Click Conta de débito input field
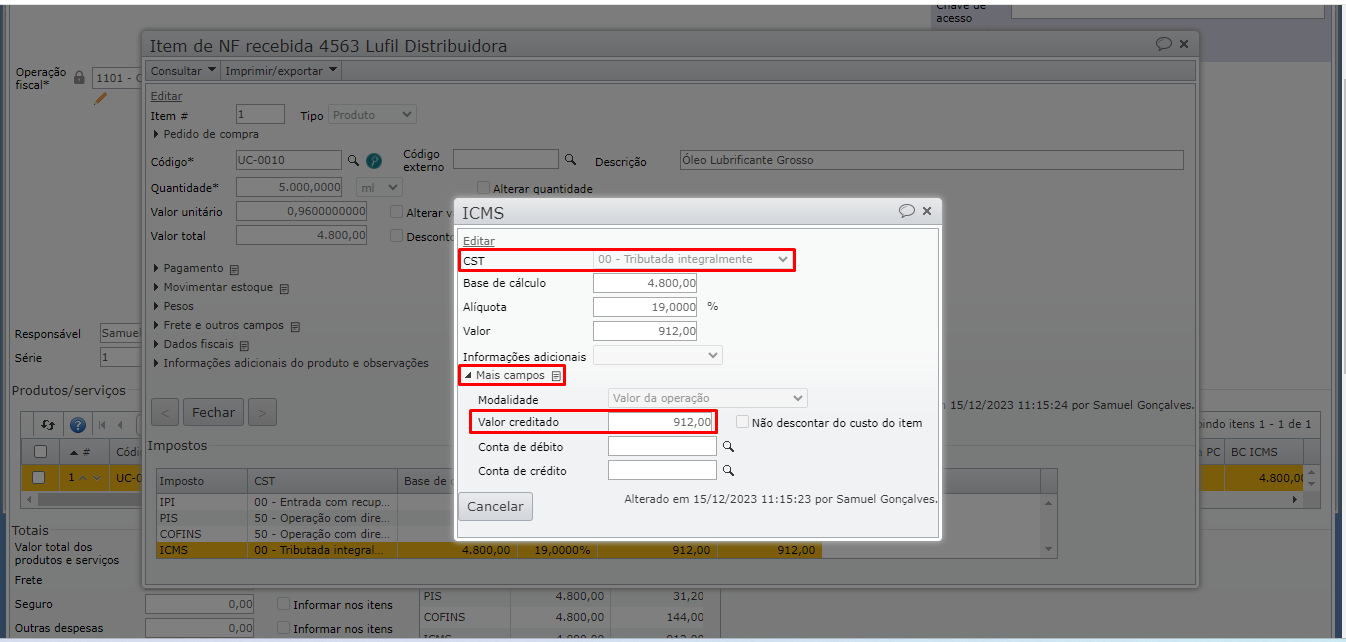The image size is (1346, 642). [662, 446]
